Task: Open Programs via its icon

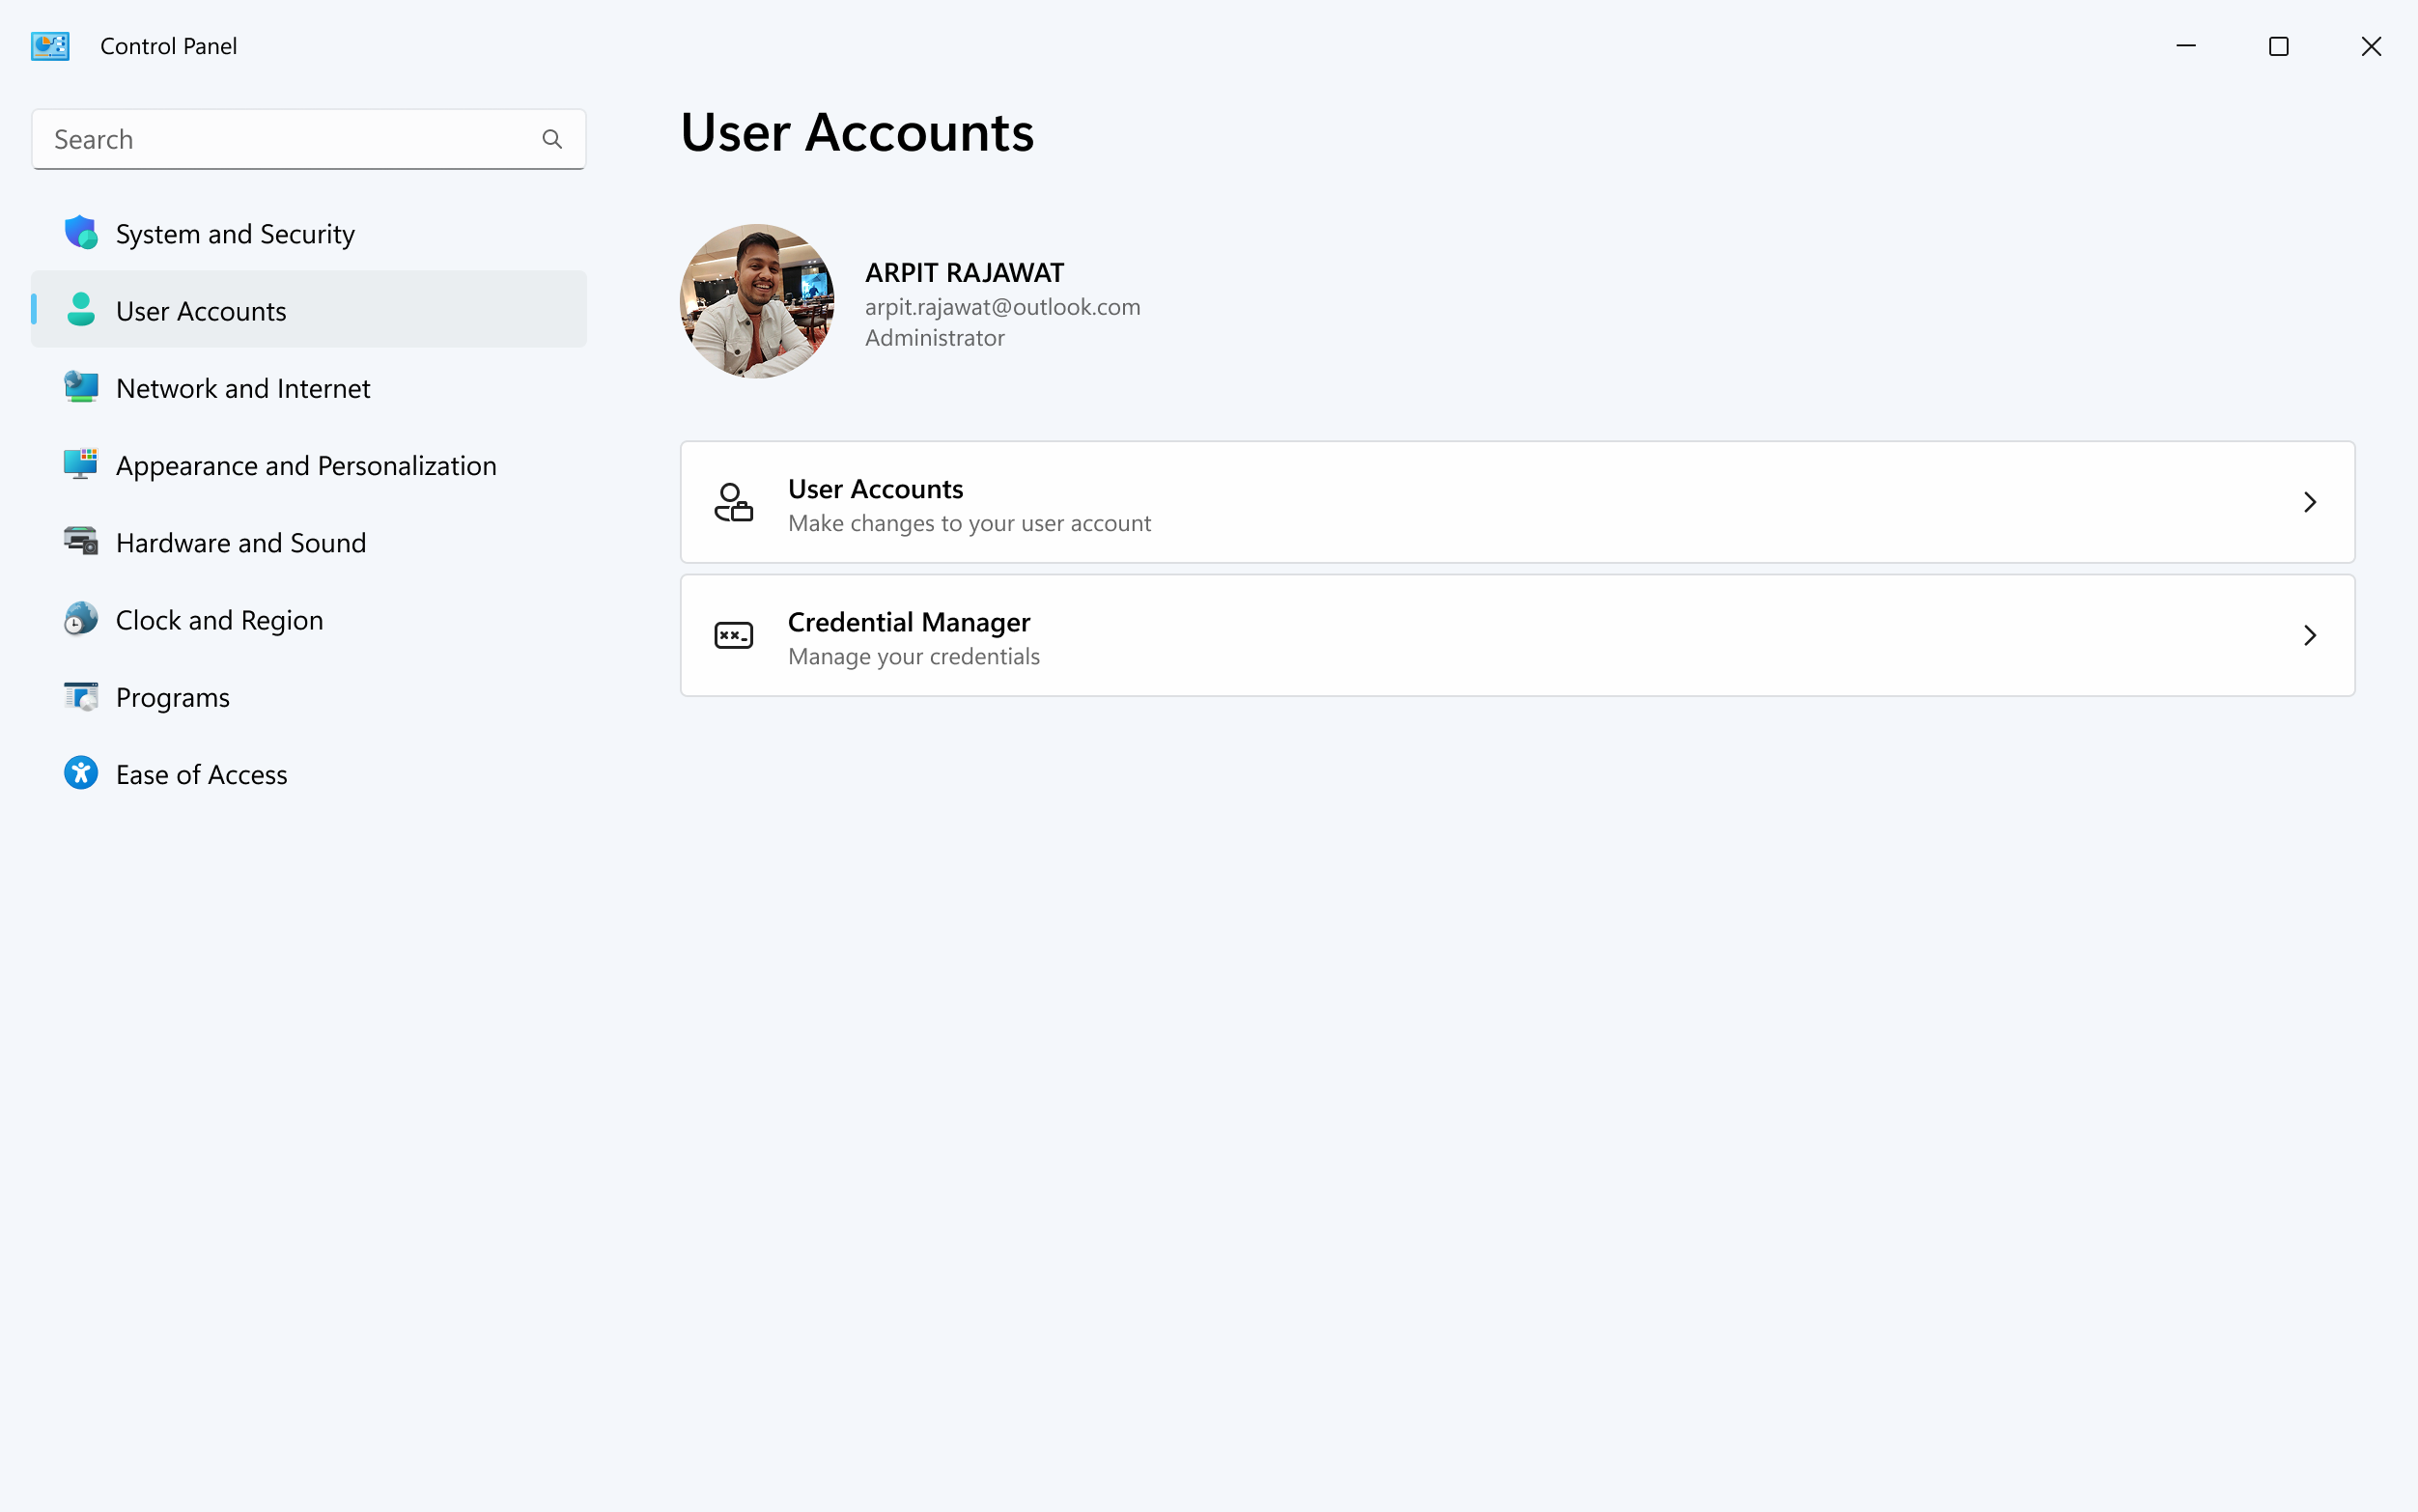Action: 80,696
